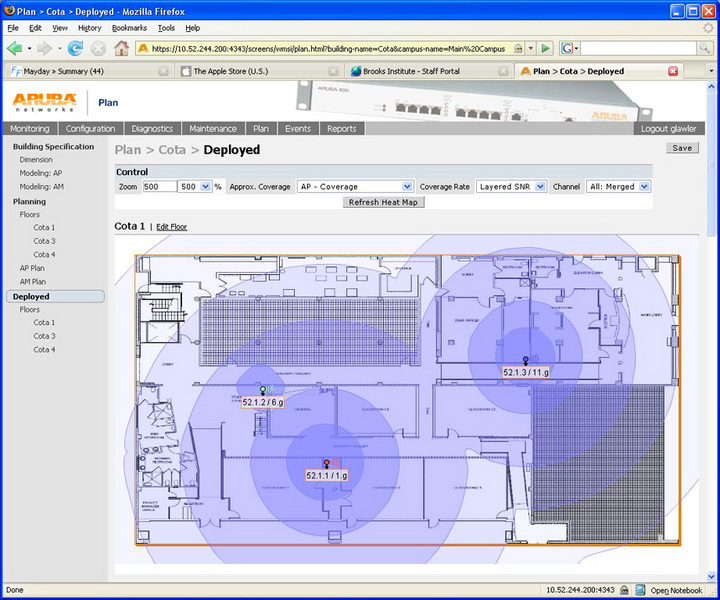Open the address bar history dropdown
The width and height of the screenshot is (720, 600).
(x=531, y=48)
